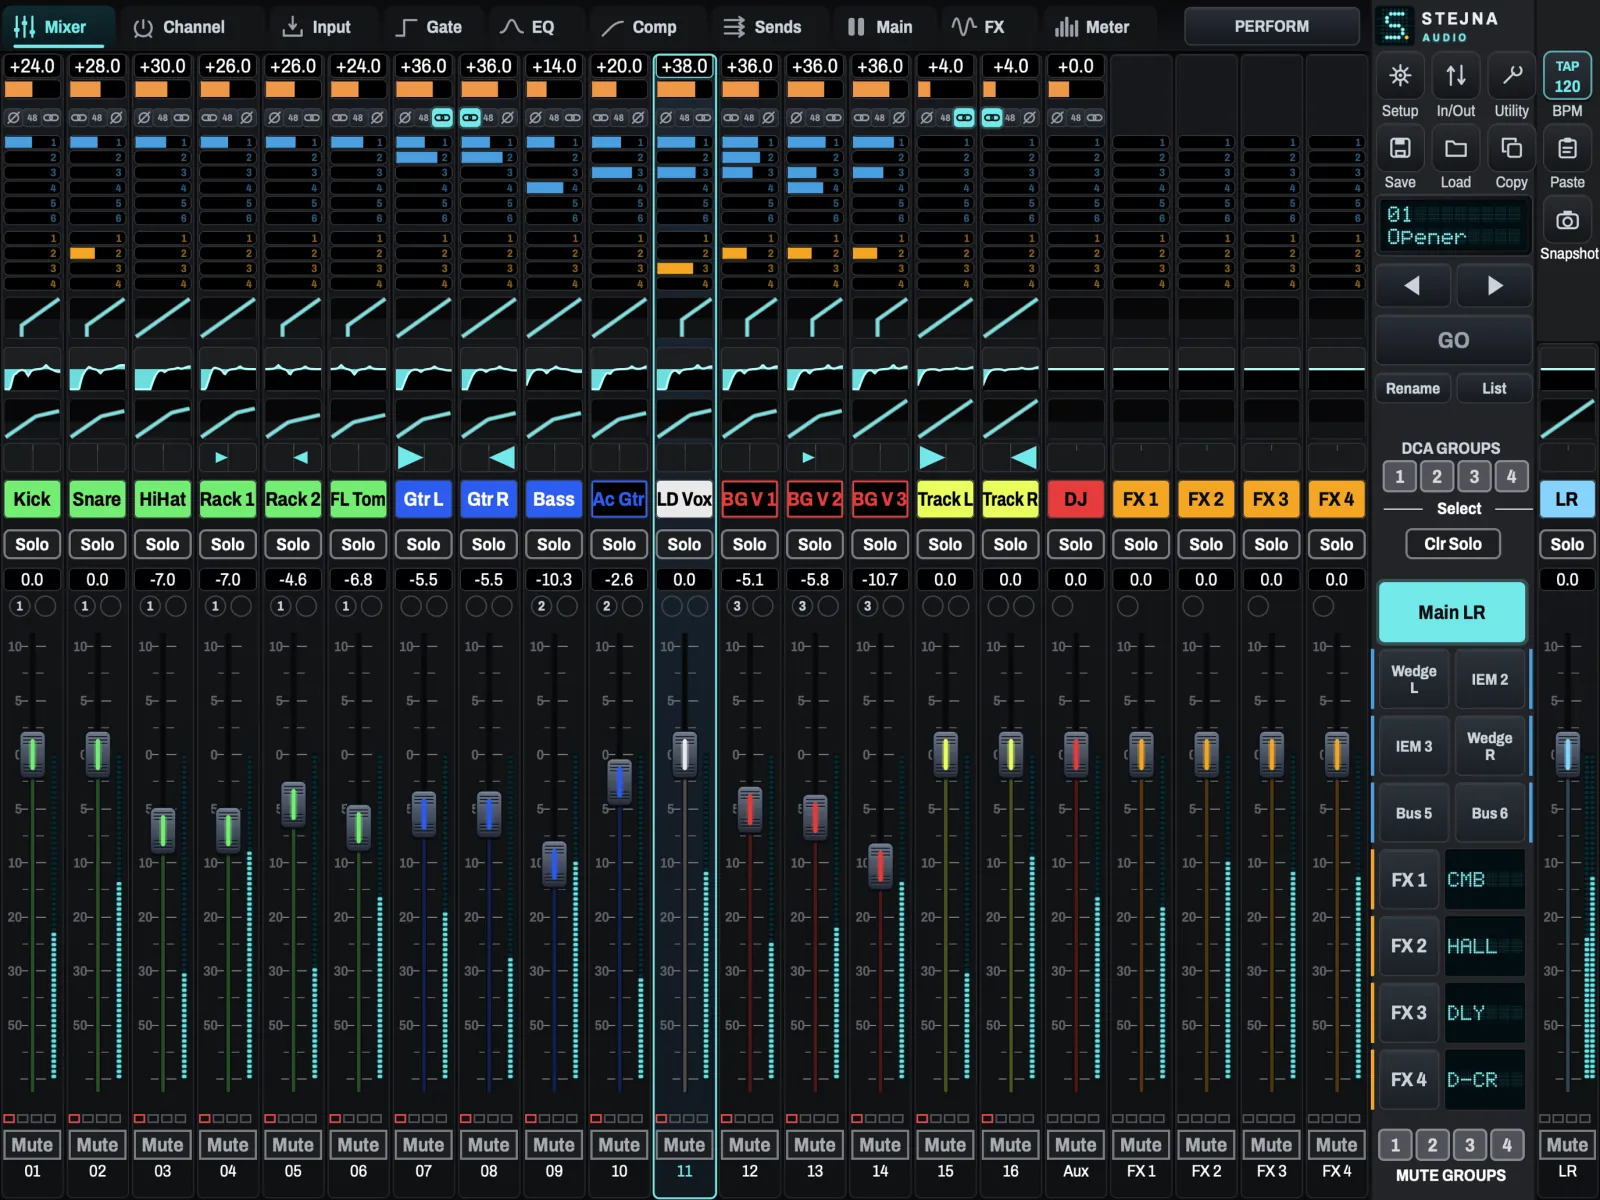Switch to the Meter tab

click(1093, 27)
